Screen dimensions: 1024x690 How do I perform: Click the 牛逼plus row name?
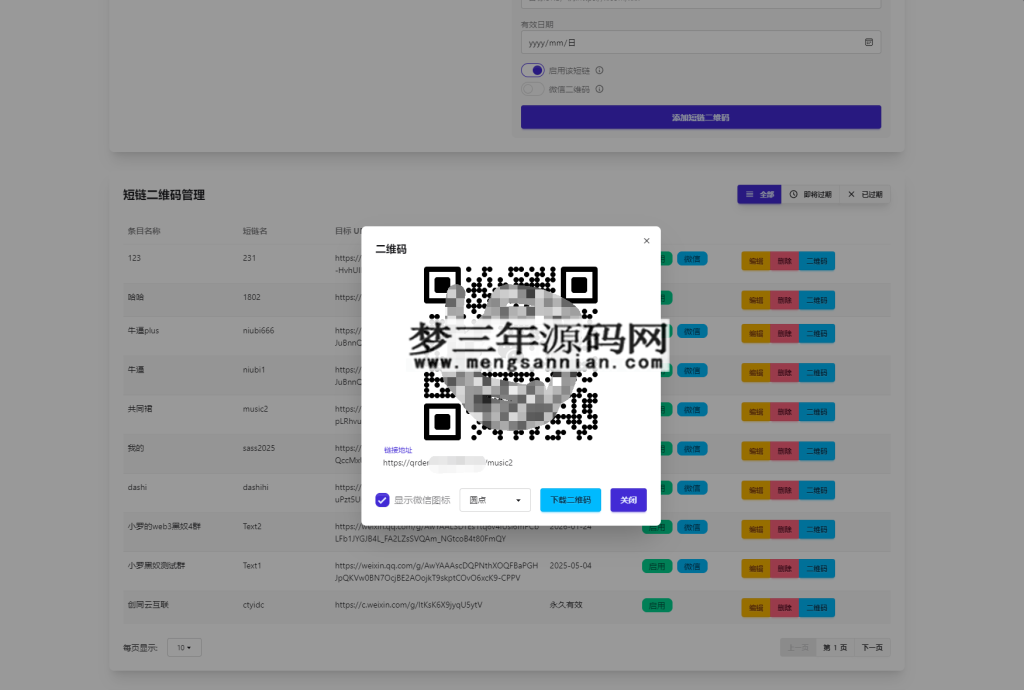(143, 331)
